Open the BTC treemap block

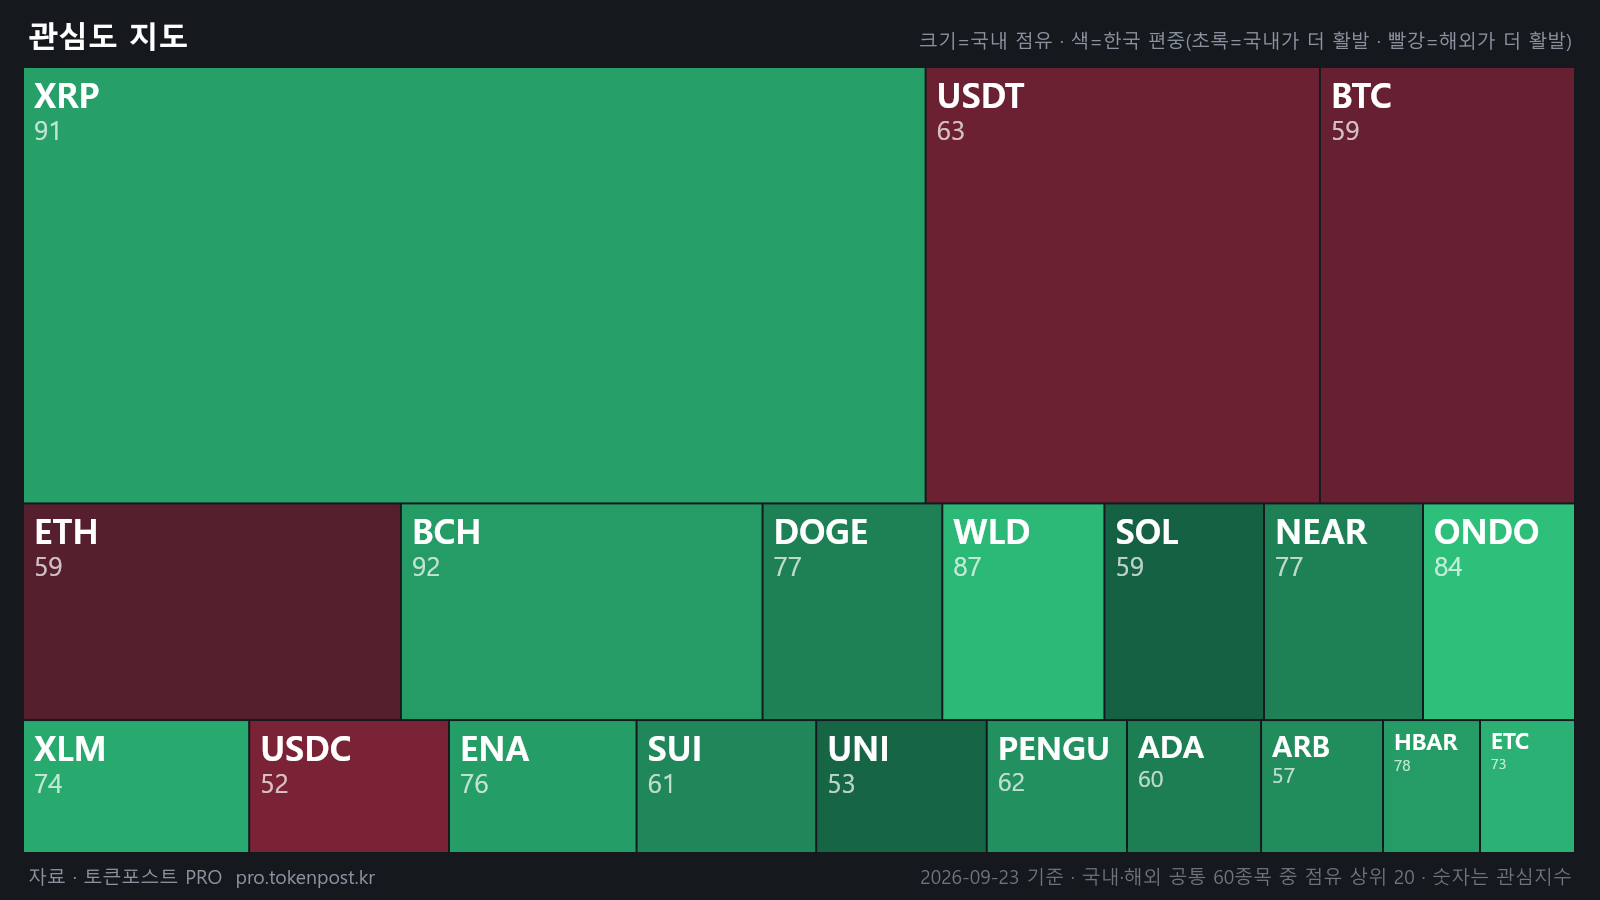(1447, 285)
